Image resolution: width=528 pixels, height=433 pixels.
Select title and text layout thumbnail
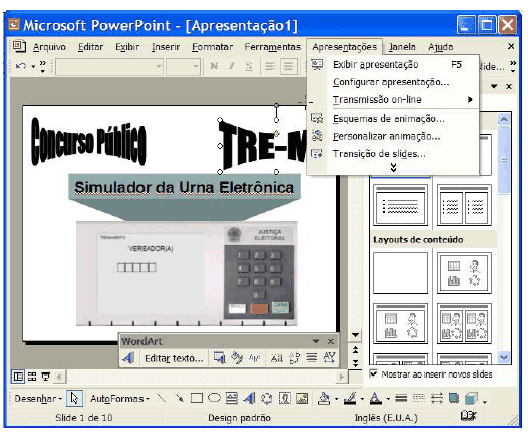point(400,205)
